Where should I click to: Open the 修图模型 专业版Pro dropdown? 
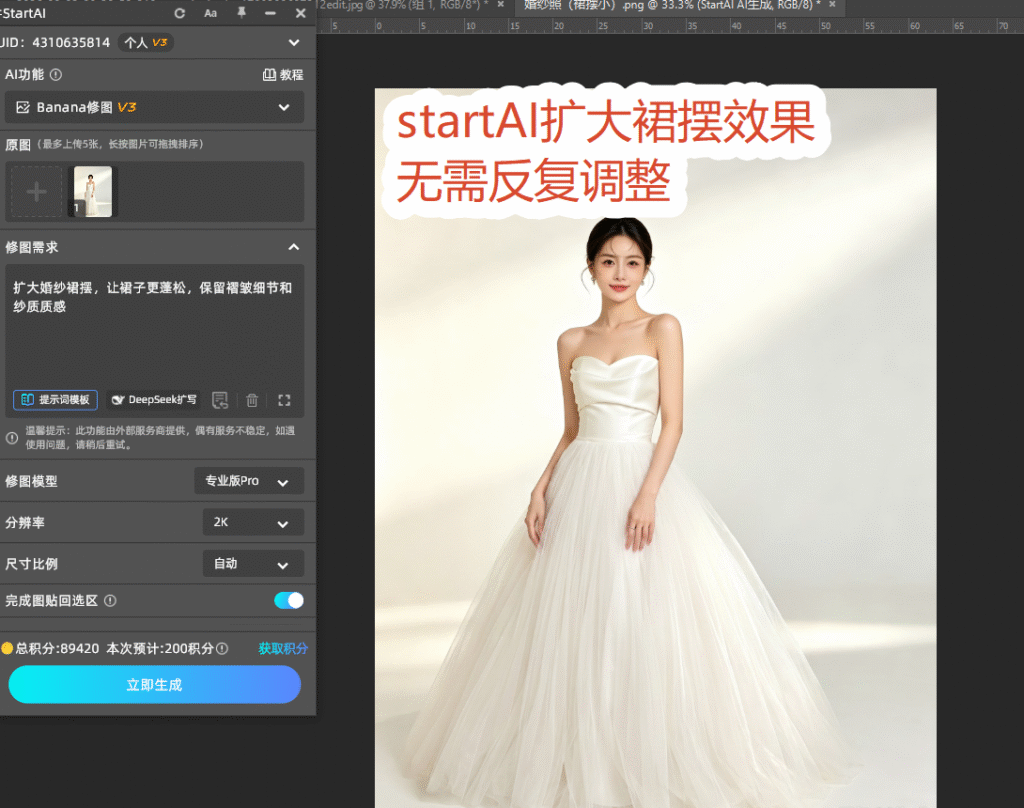[x=249, y=481]
